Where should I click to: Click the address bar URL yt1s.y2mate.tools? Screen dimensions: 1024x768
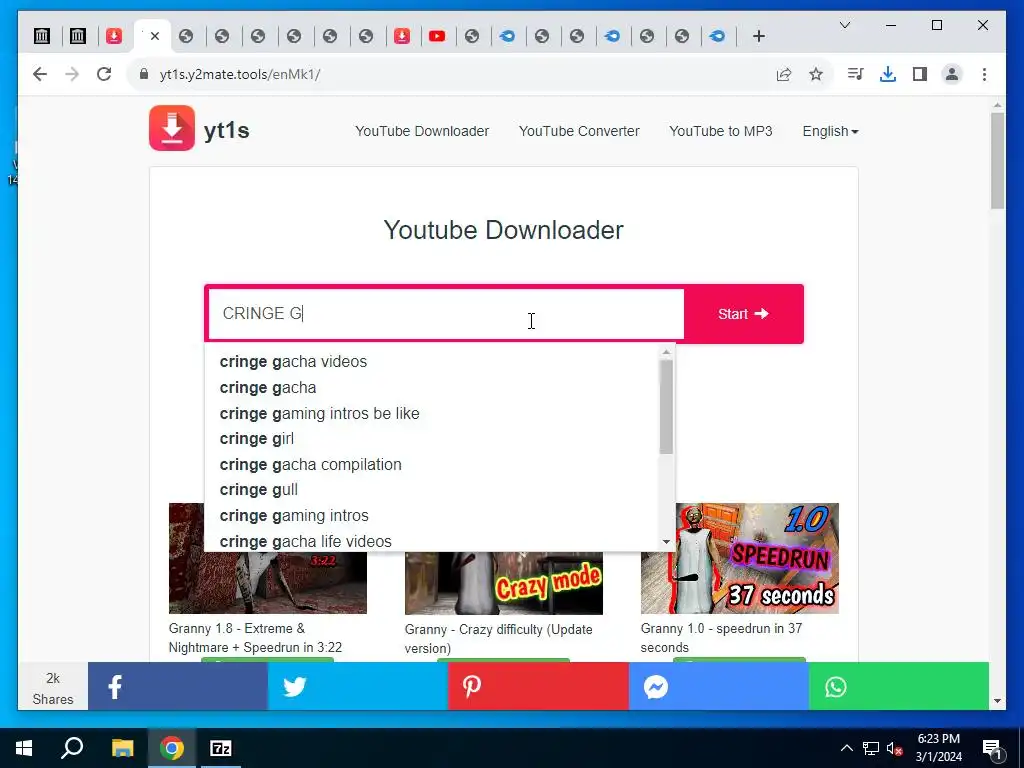pyautogui.click(x=240, y=74)
